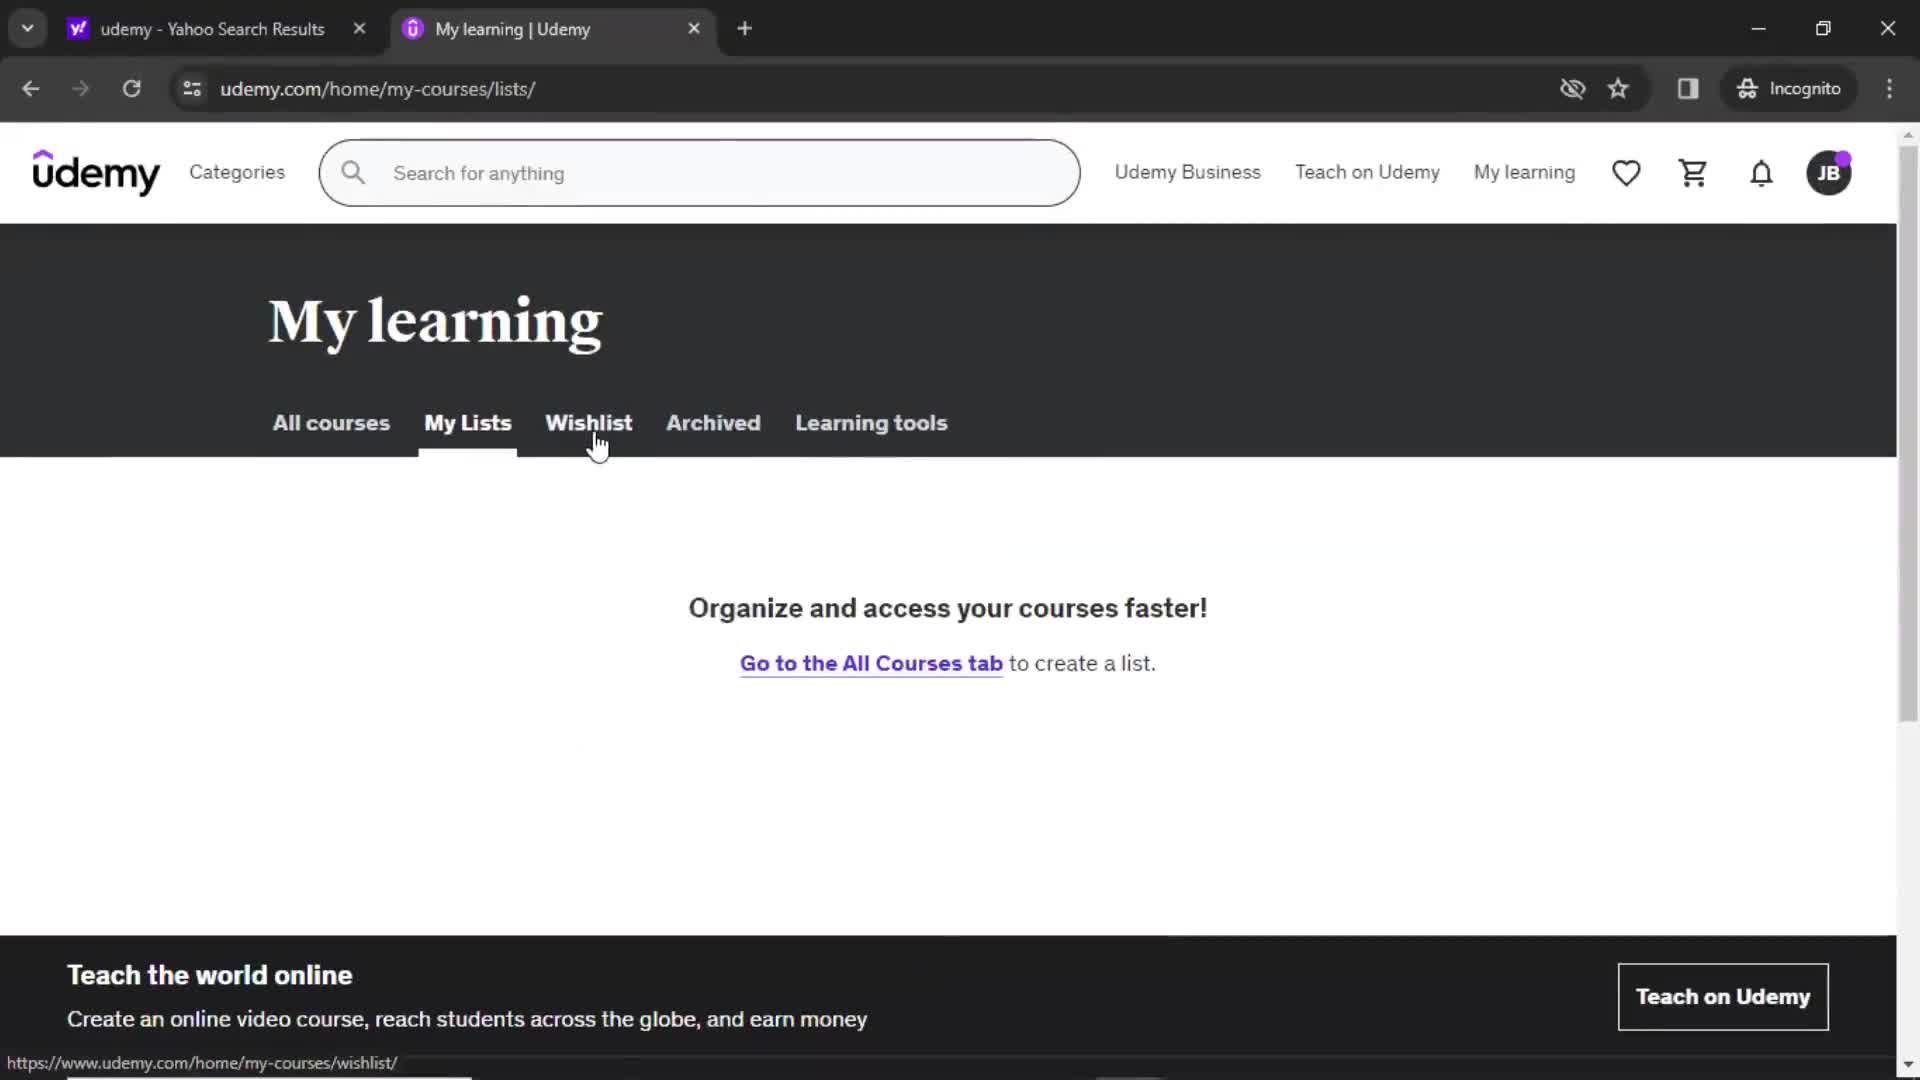Viewport: 1920px width, 1080px height.
Task: Open the browser side panel
Action: pos(1688,89)
